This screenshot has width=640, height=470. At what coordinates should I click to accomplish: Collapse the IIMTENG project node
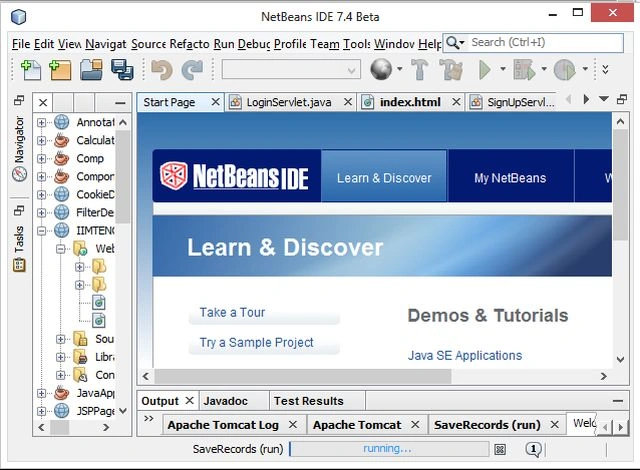(x=41, y=231)
